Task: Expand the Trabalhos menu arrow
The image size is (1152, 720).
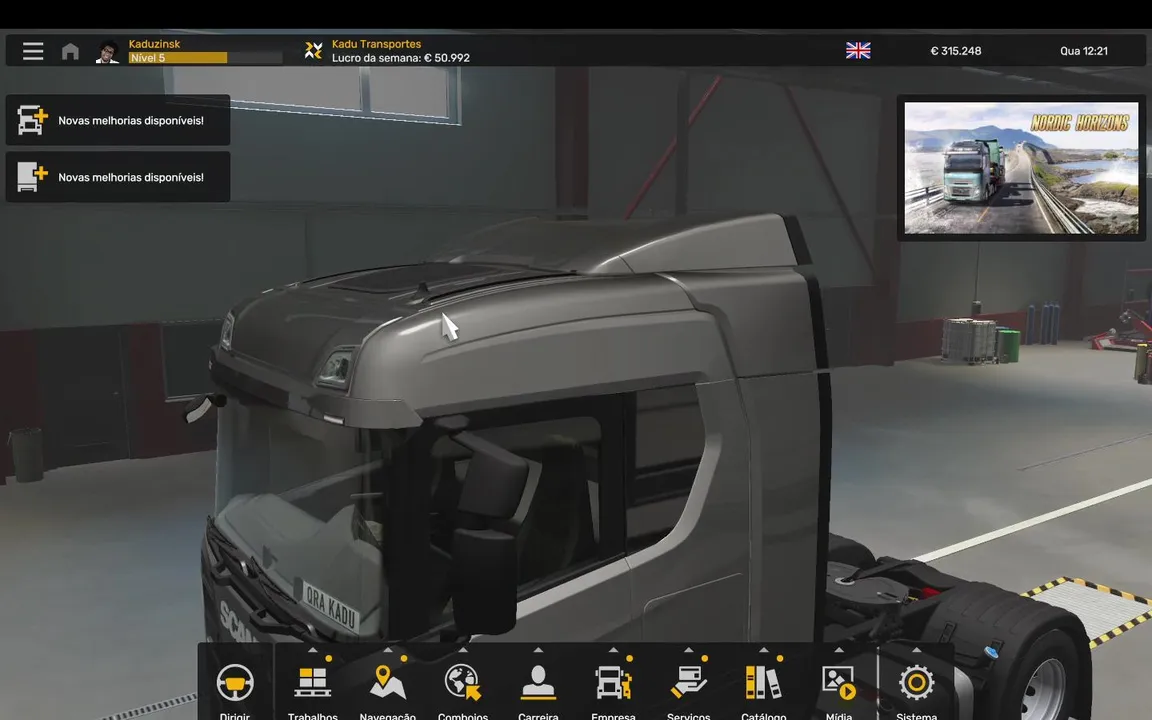Action: [x=312, y=650]
